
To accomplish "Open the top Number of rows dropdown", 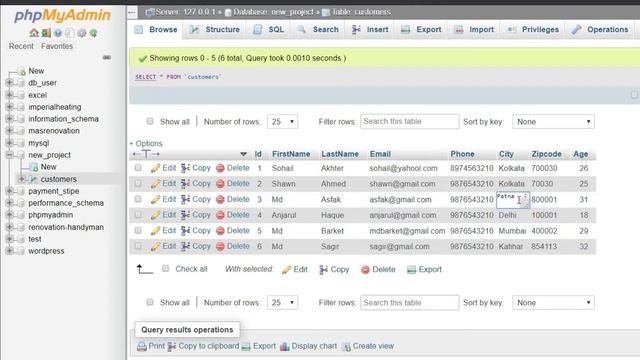I will 282,122.
